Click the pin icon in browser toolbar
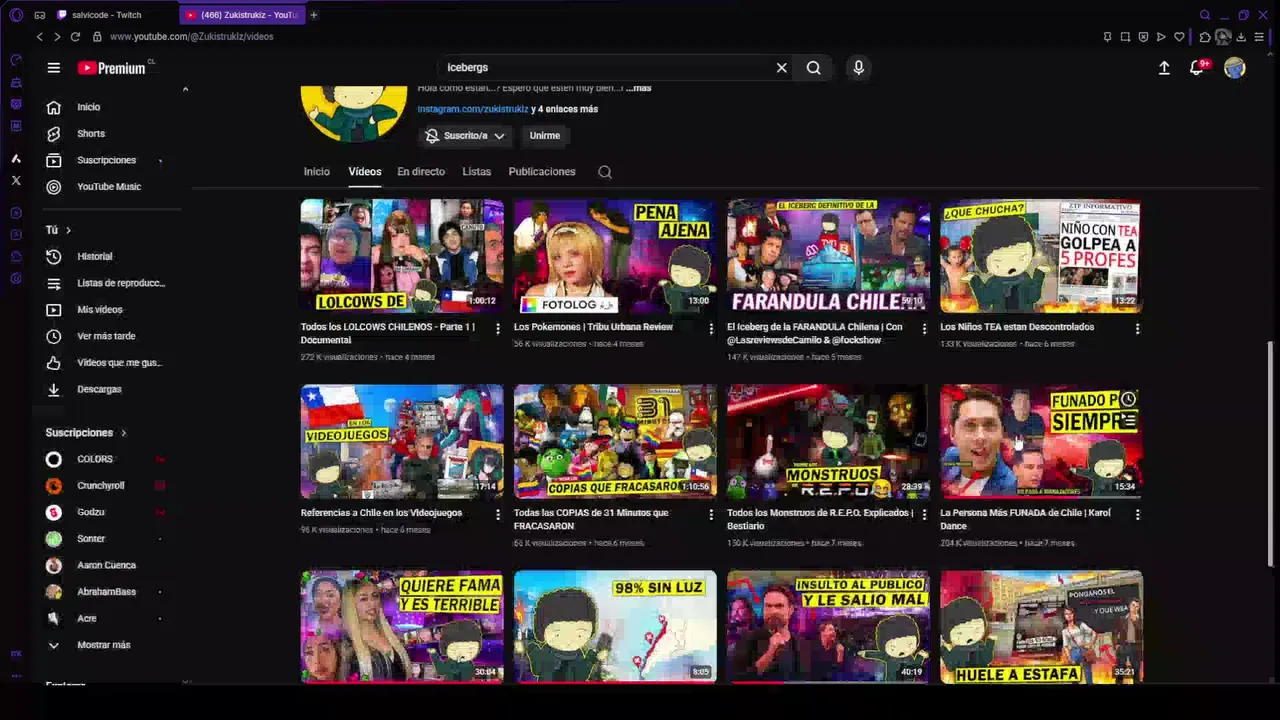This screenshot has width=1280, height=720. [x=1107, y=37]
